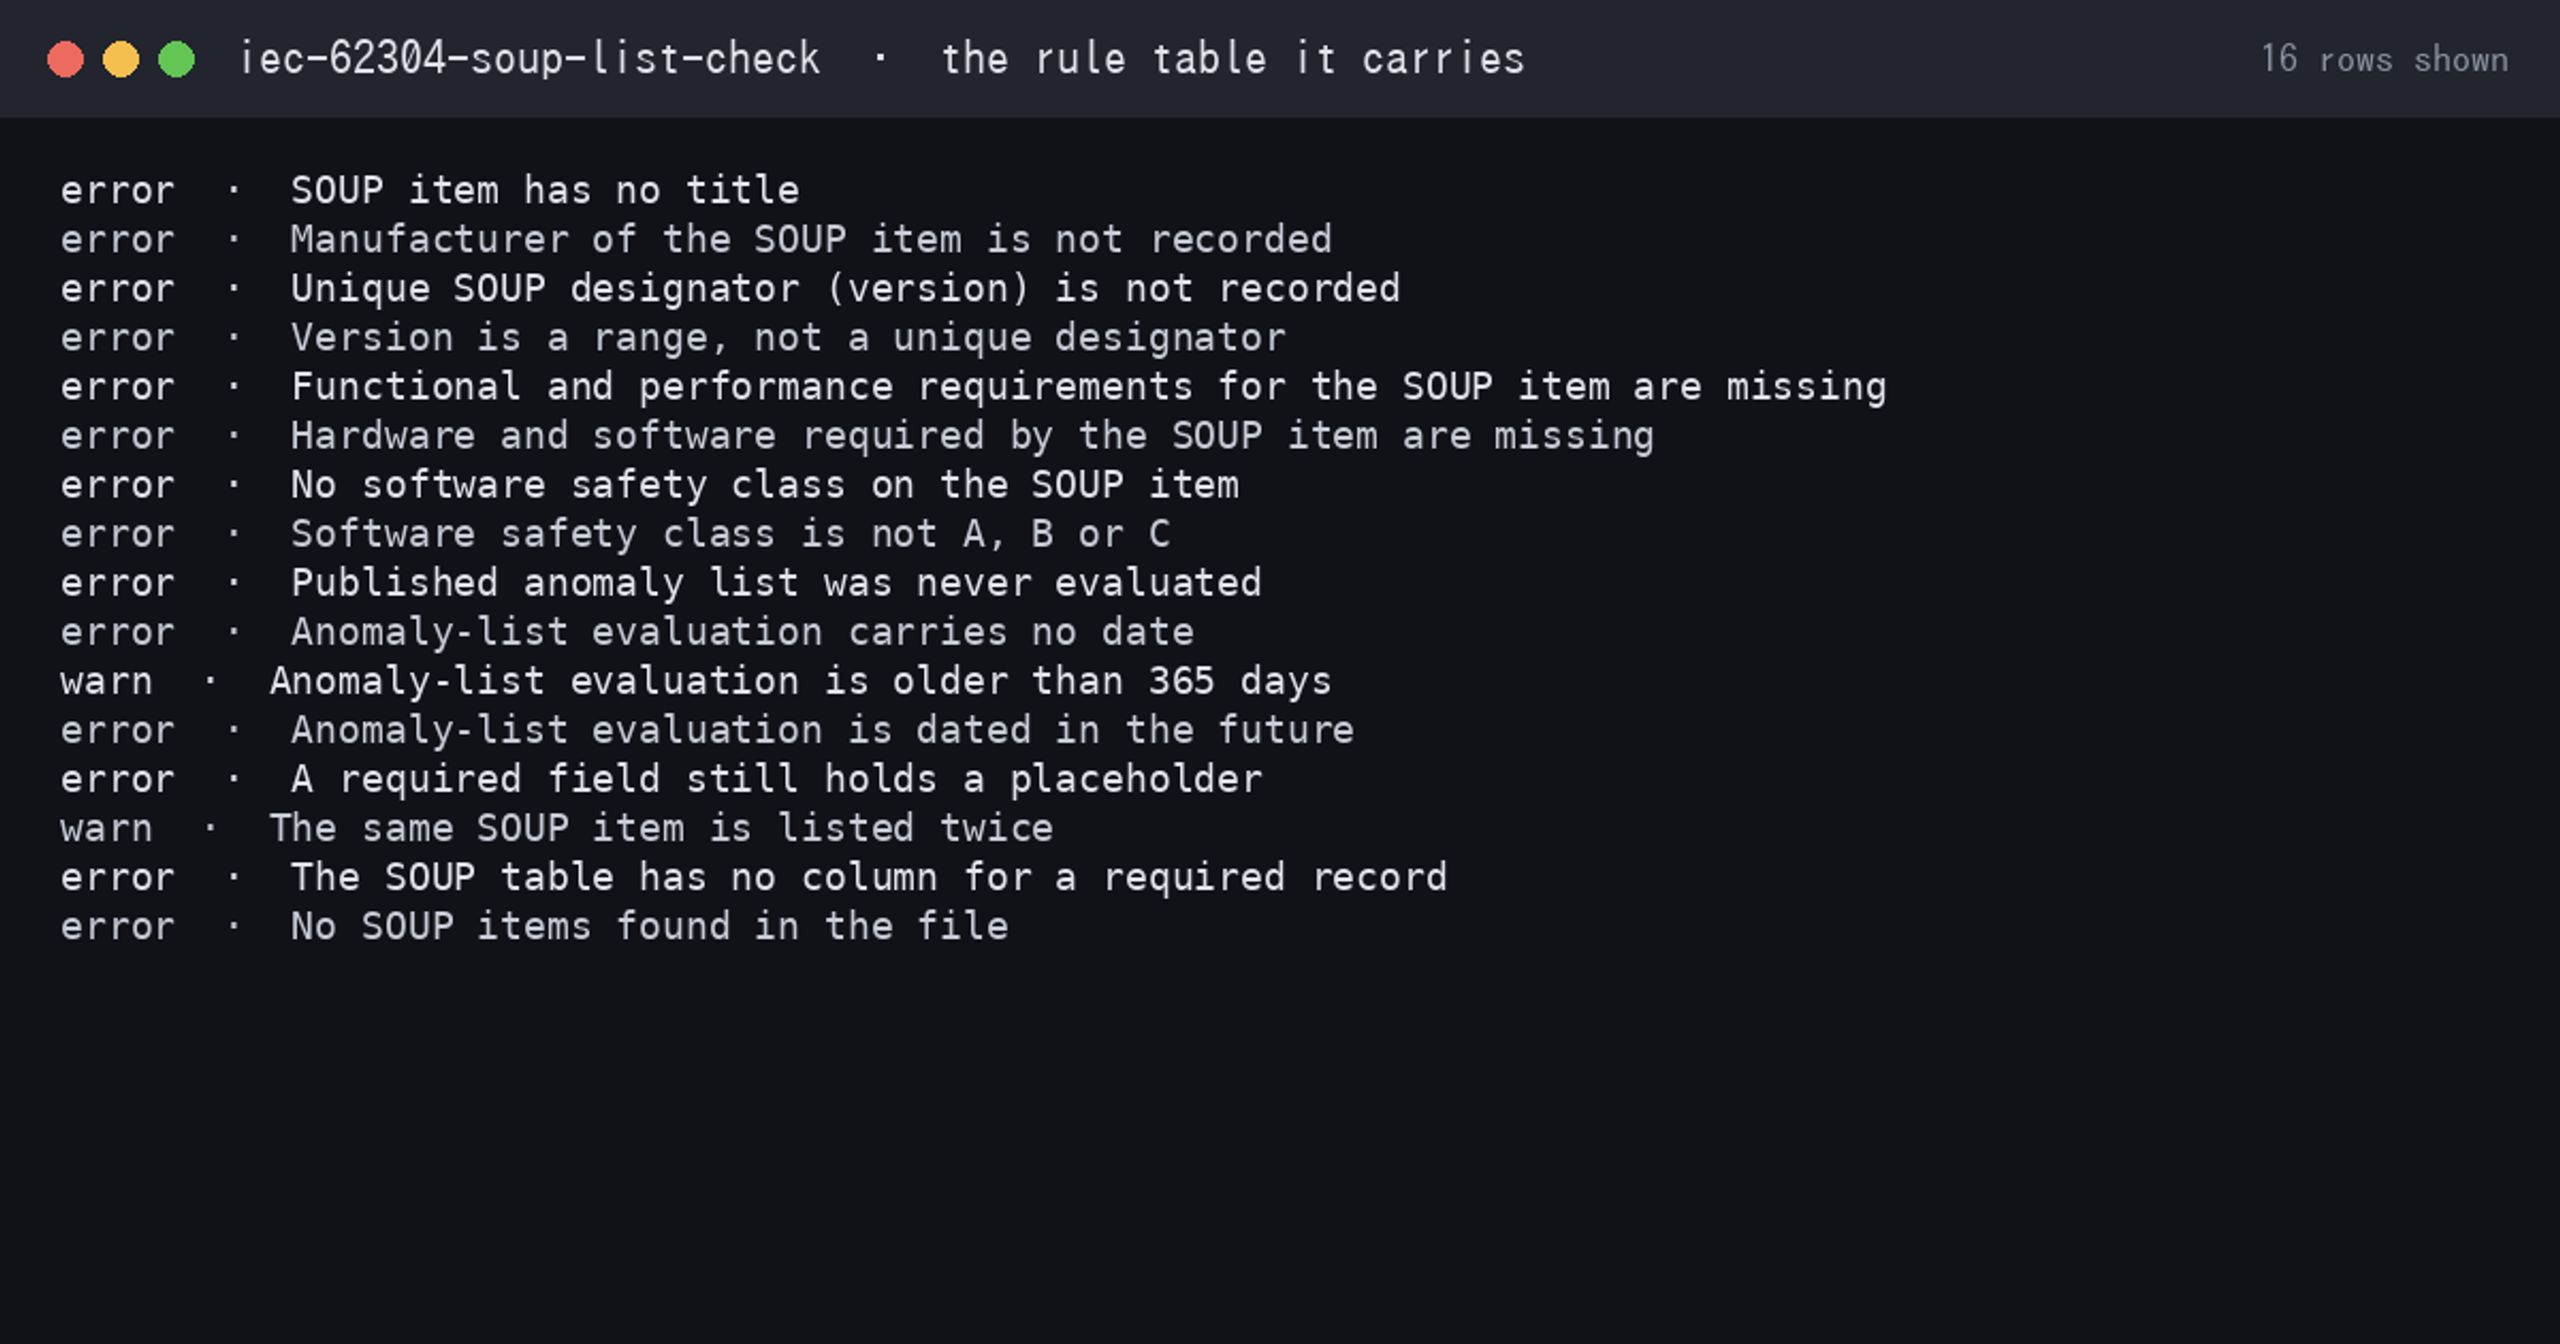Click the 'No SOUP items found in the file' row
Screen dimensions: 2560x1344
point(534,925)
